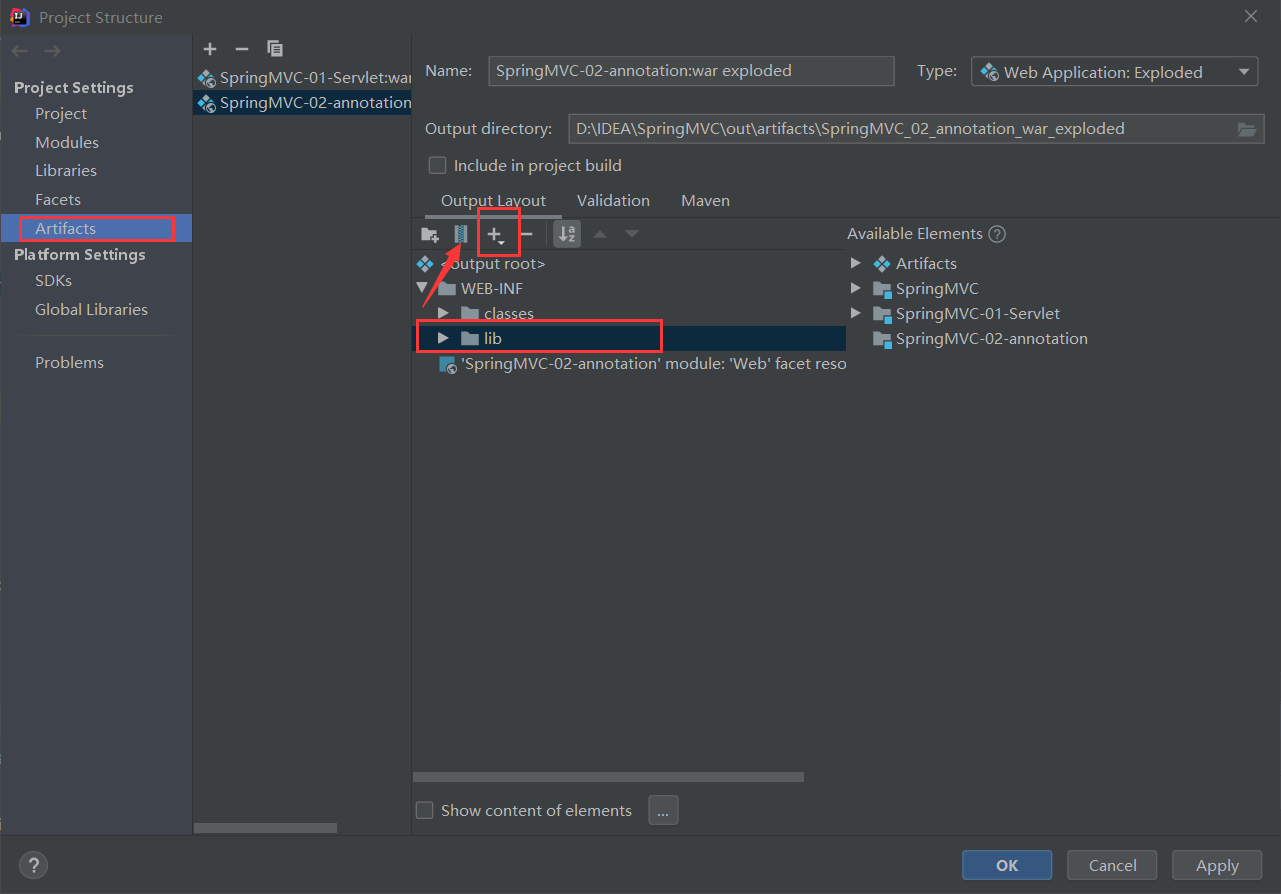This screenshot has height=894, width=1281.
Task: Click the artifact Name input field
Action: (x=691, y=71)
